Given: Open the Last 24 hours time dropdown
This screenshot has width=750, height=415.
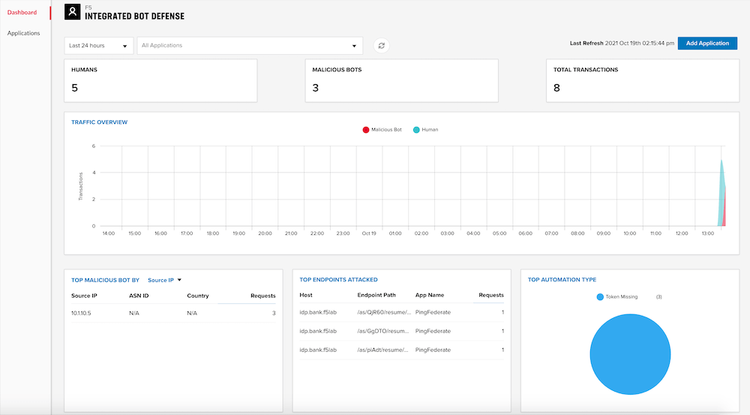Looking at the screenshot, I should click(99, 45).
